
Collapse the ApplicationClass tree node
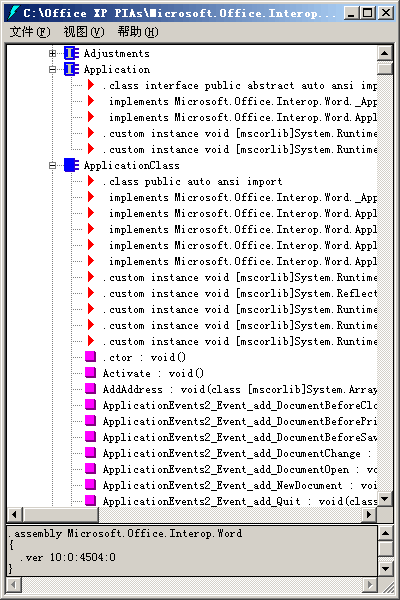pos(52,165)
